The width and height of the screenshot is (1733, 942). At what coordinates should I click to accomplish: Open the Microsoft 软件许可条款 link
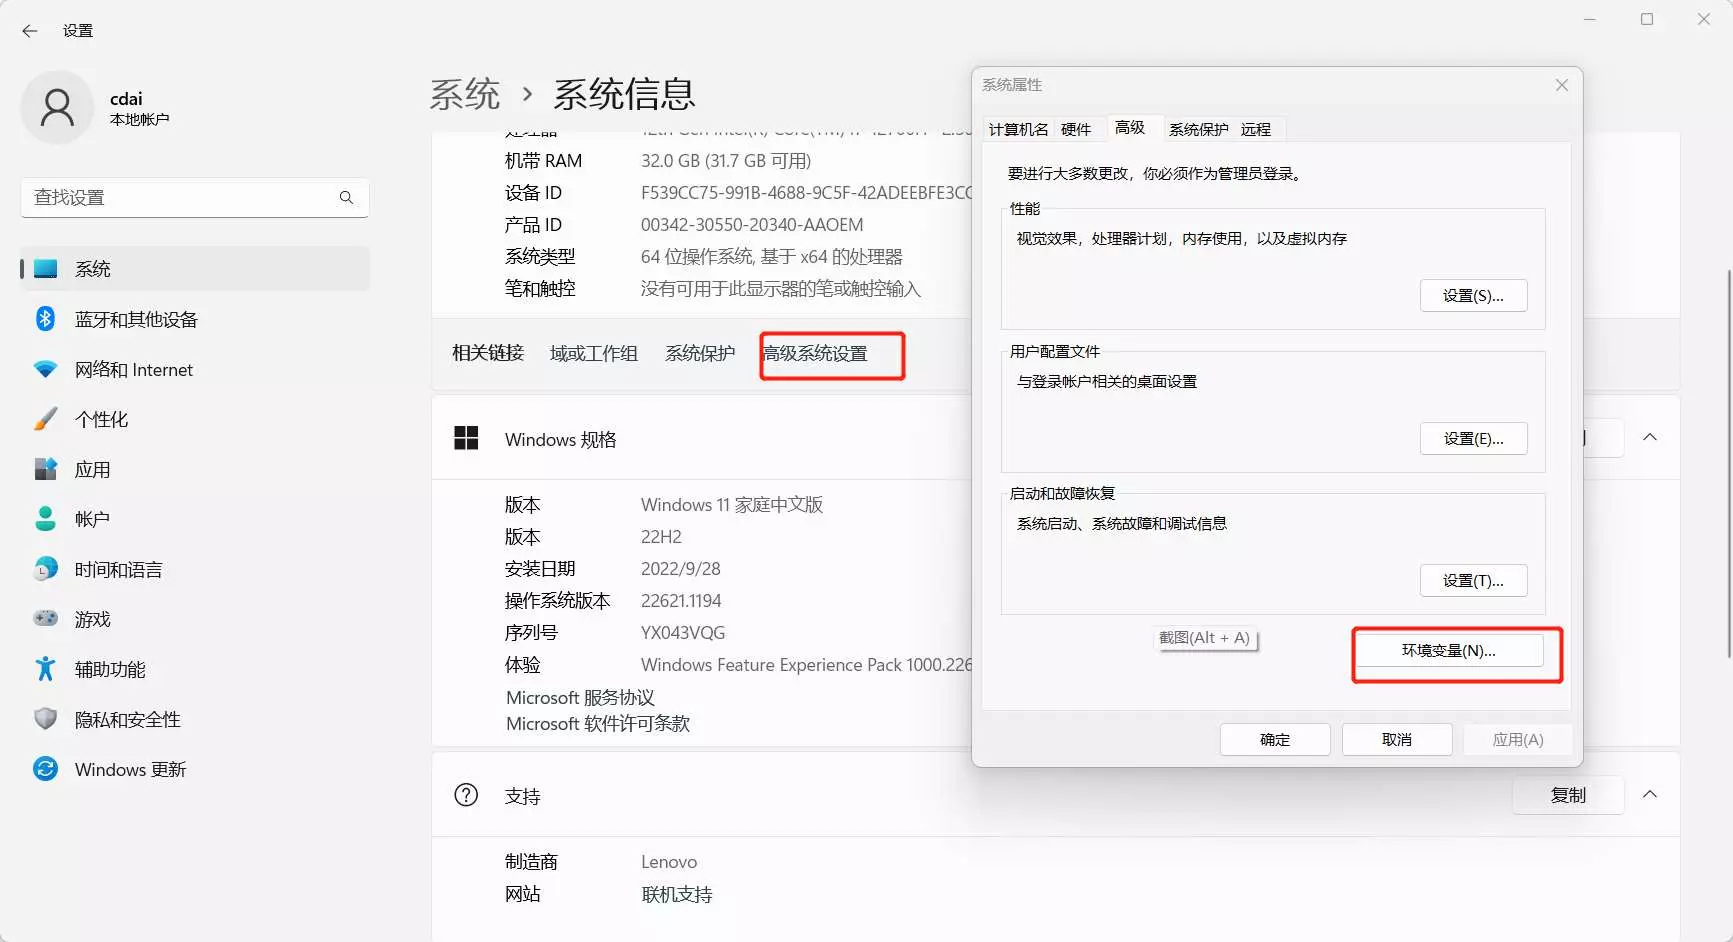pos(598,723)
